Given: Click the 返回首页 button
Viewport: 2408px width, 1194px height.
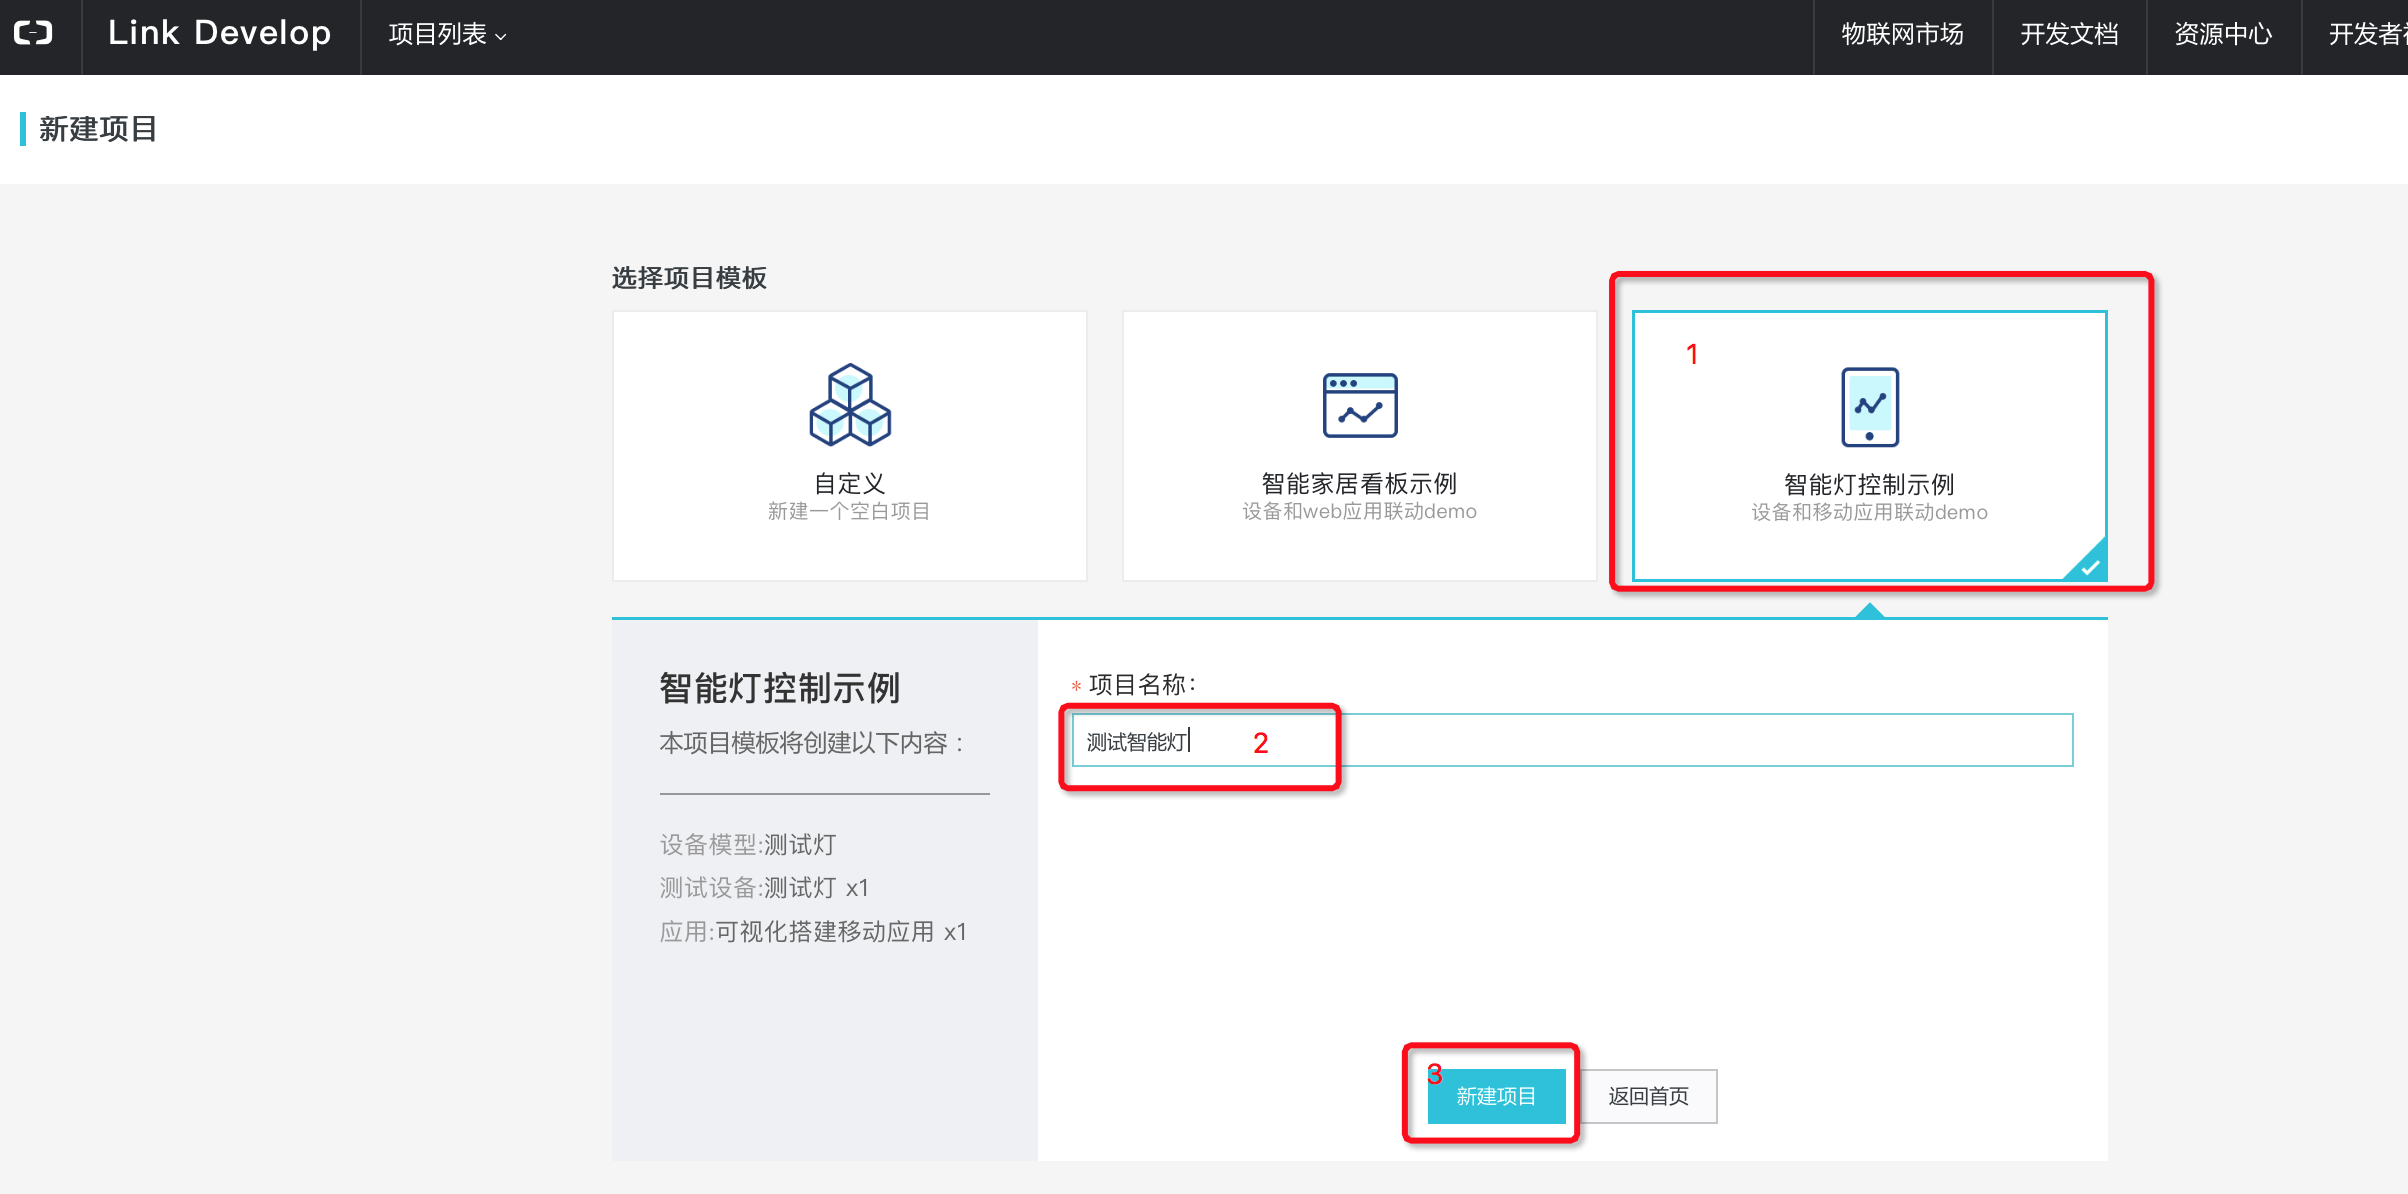Looking at the screenshot, I should (1648, 1096).
